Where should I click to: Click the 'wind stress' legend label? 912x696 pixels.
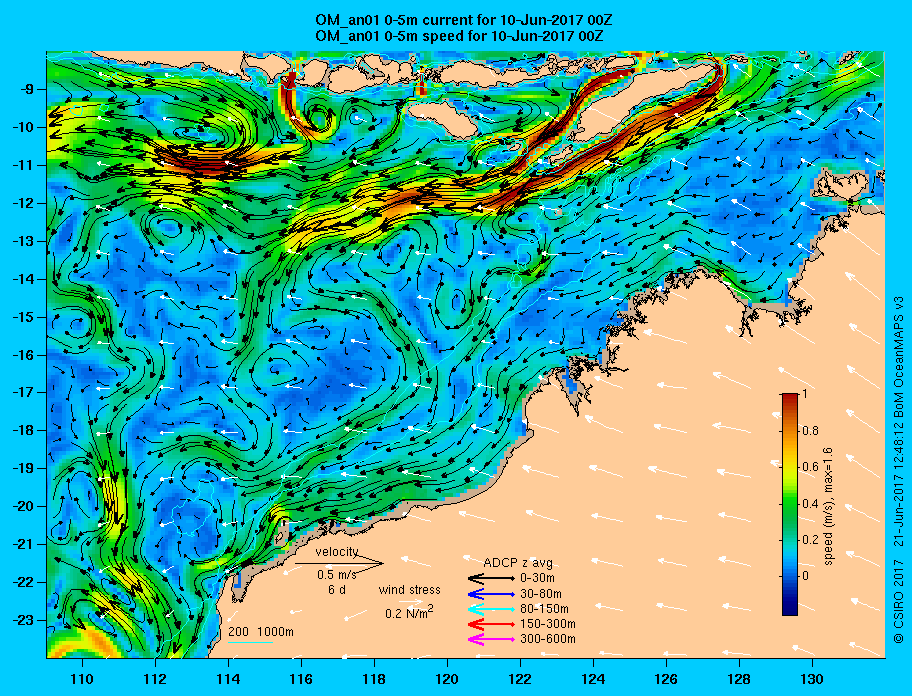coord(409,590)
